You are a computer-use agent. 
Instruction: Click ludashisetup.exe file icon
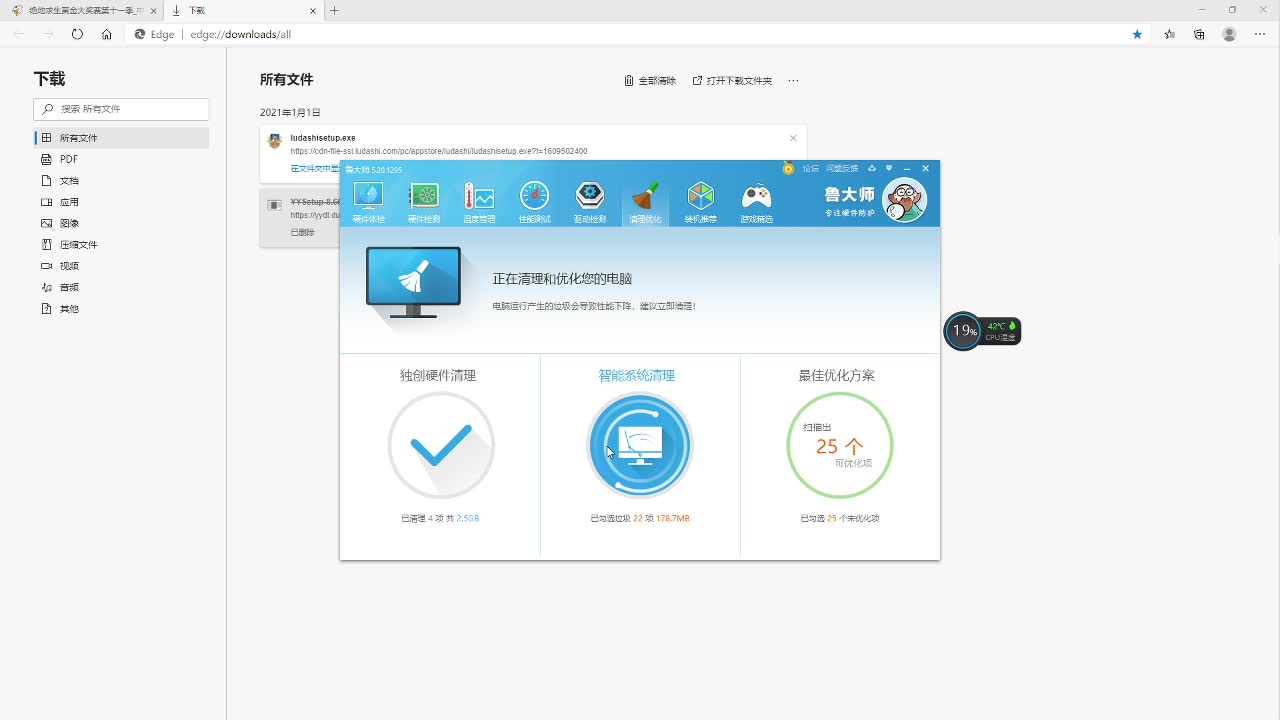(x=274, y=141)
